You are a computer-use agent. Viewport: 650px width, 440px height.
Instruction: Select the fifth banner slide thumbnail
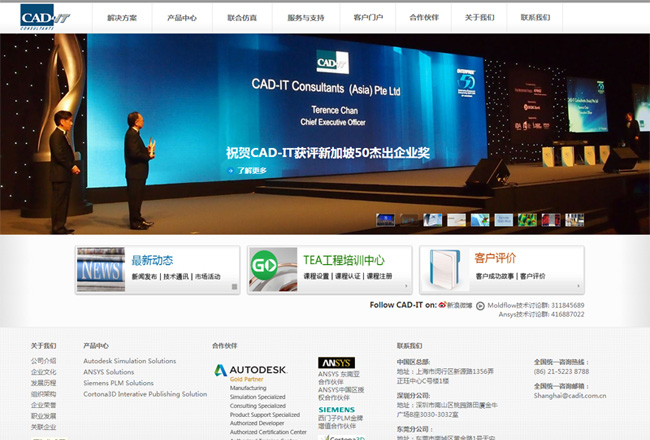(480, 220)
